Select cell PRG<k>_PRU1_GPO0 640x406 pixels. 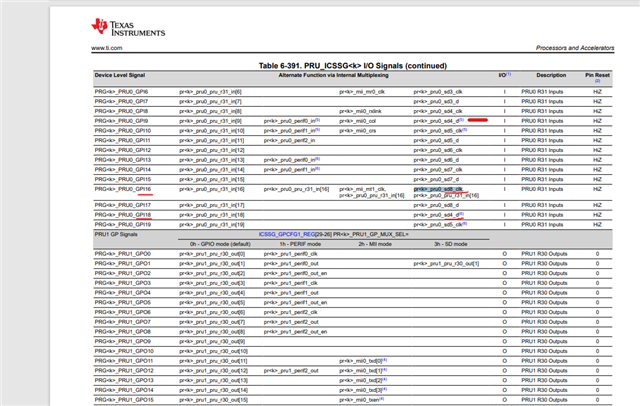coord(122,254)
